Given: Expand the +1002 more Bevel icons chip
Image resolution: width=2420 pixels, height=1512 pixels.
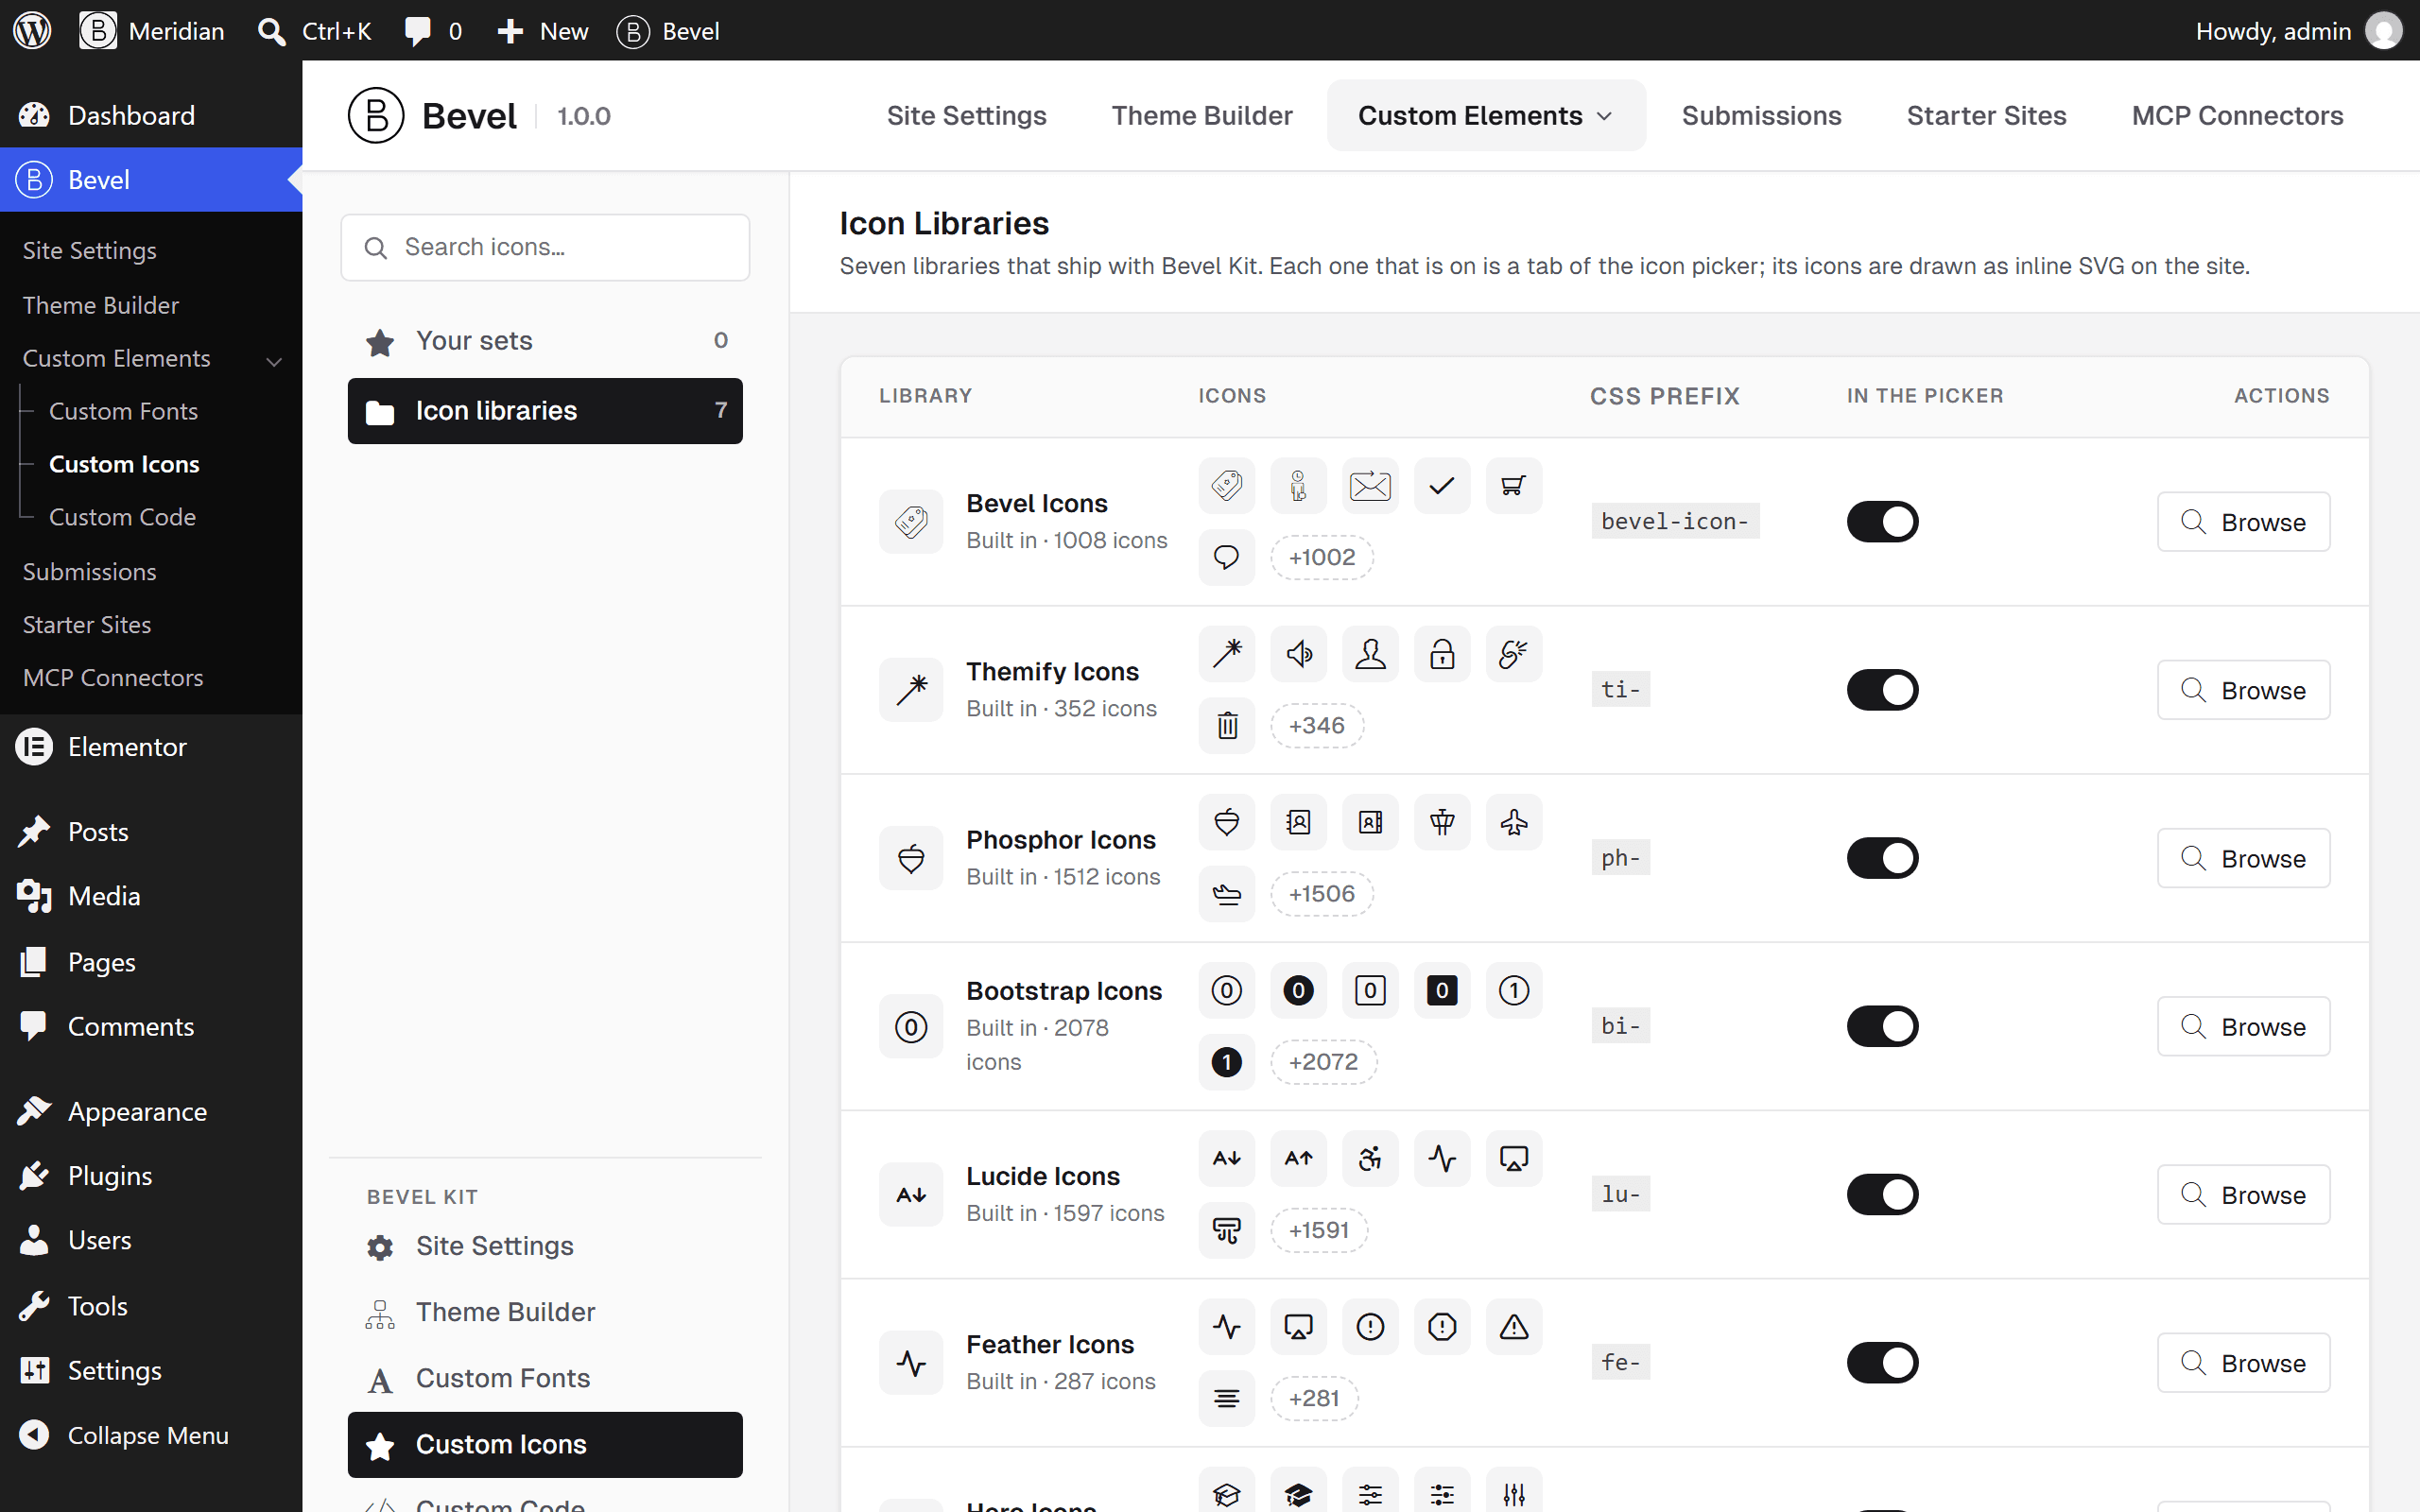Looking at the screenshot, I should click(1322, 557).
